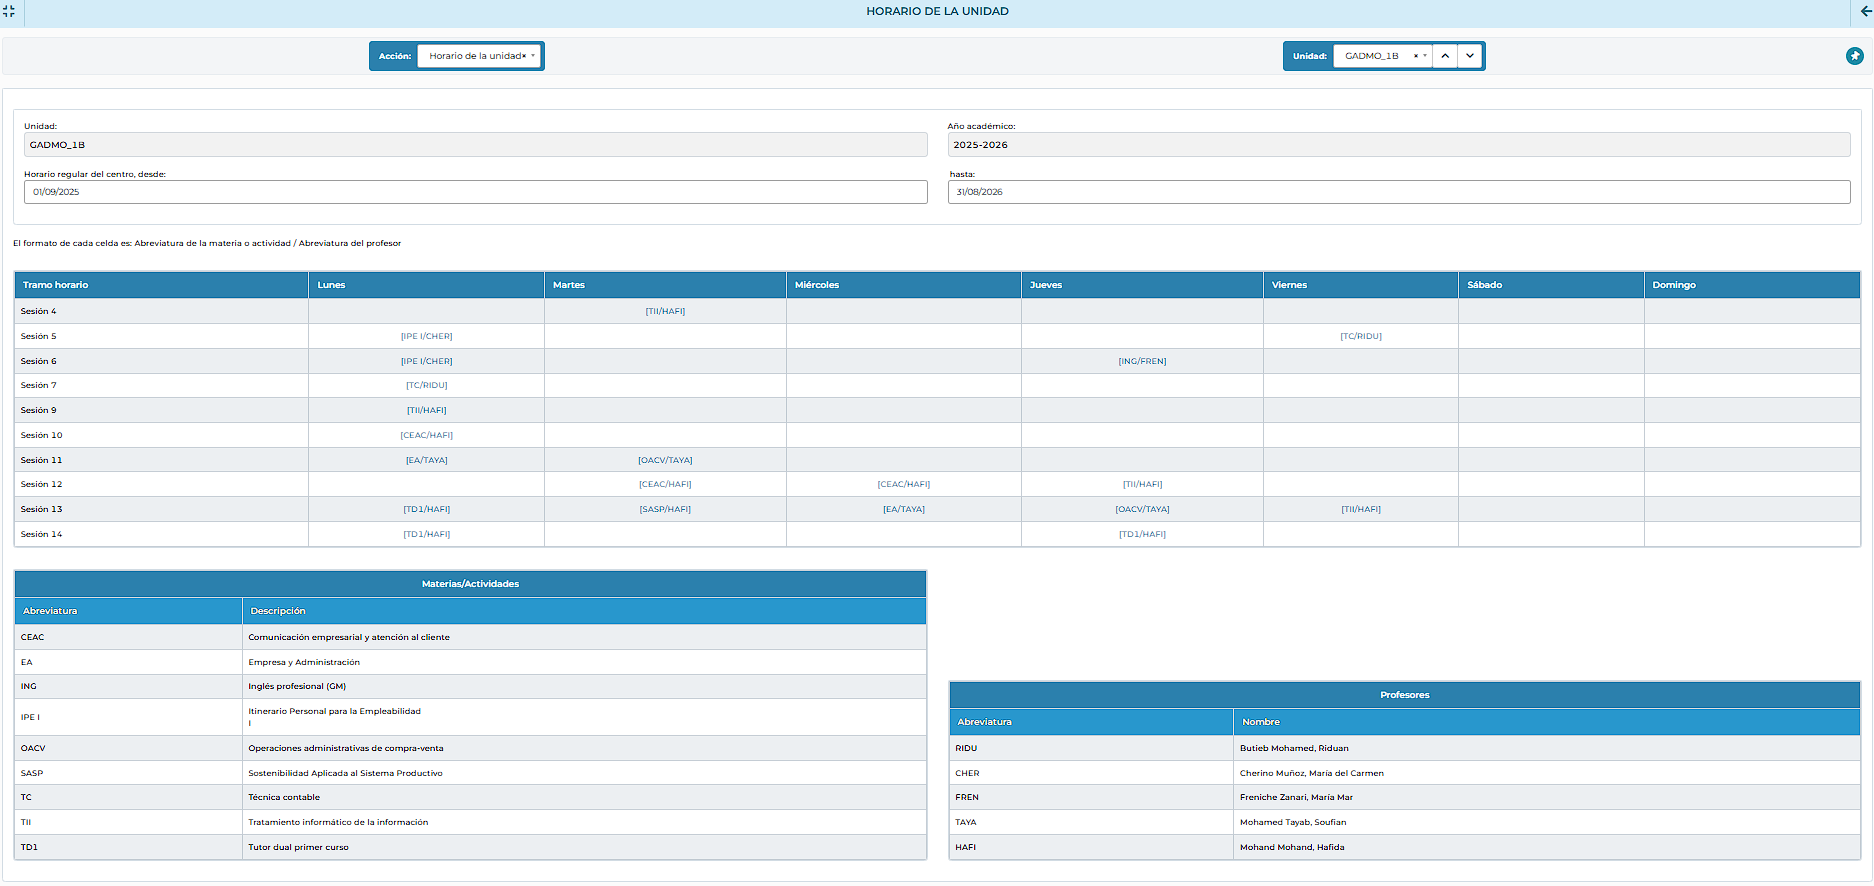
Task: Click TC/RIDU in the Viernes column
Action: pyautogui.click(x=1360, y=336)
